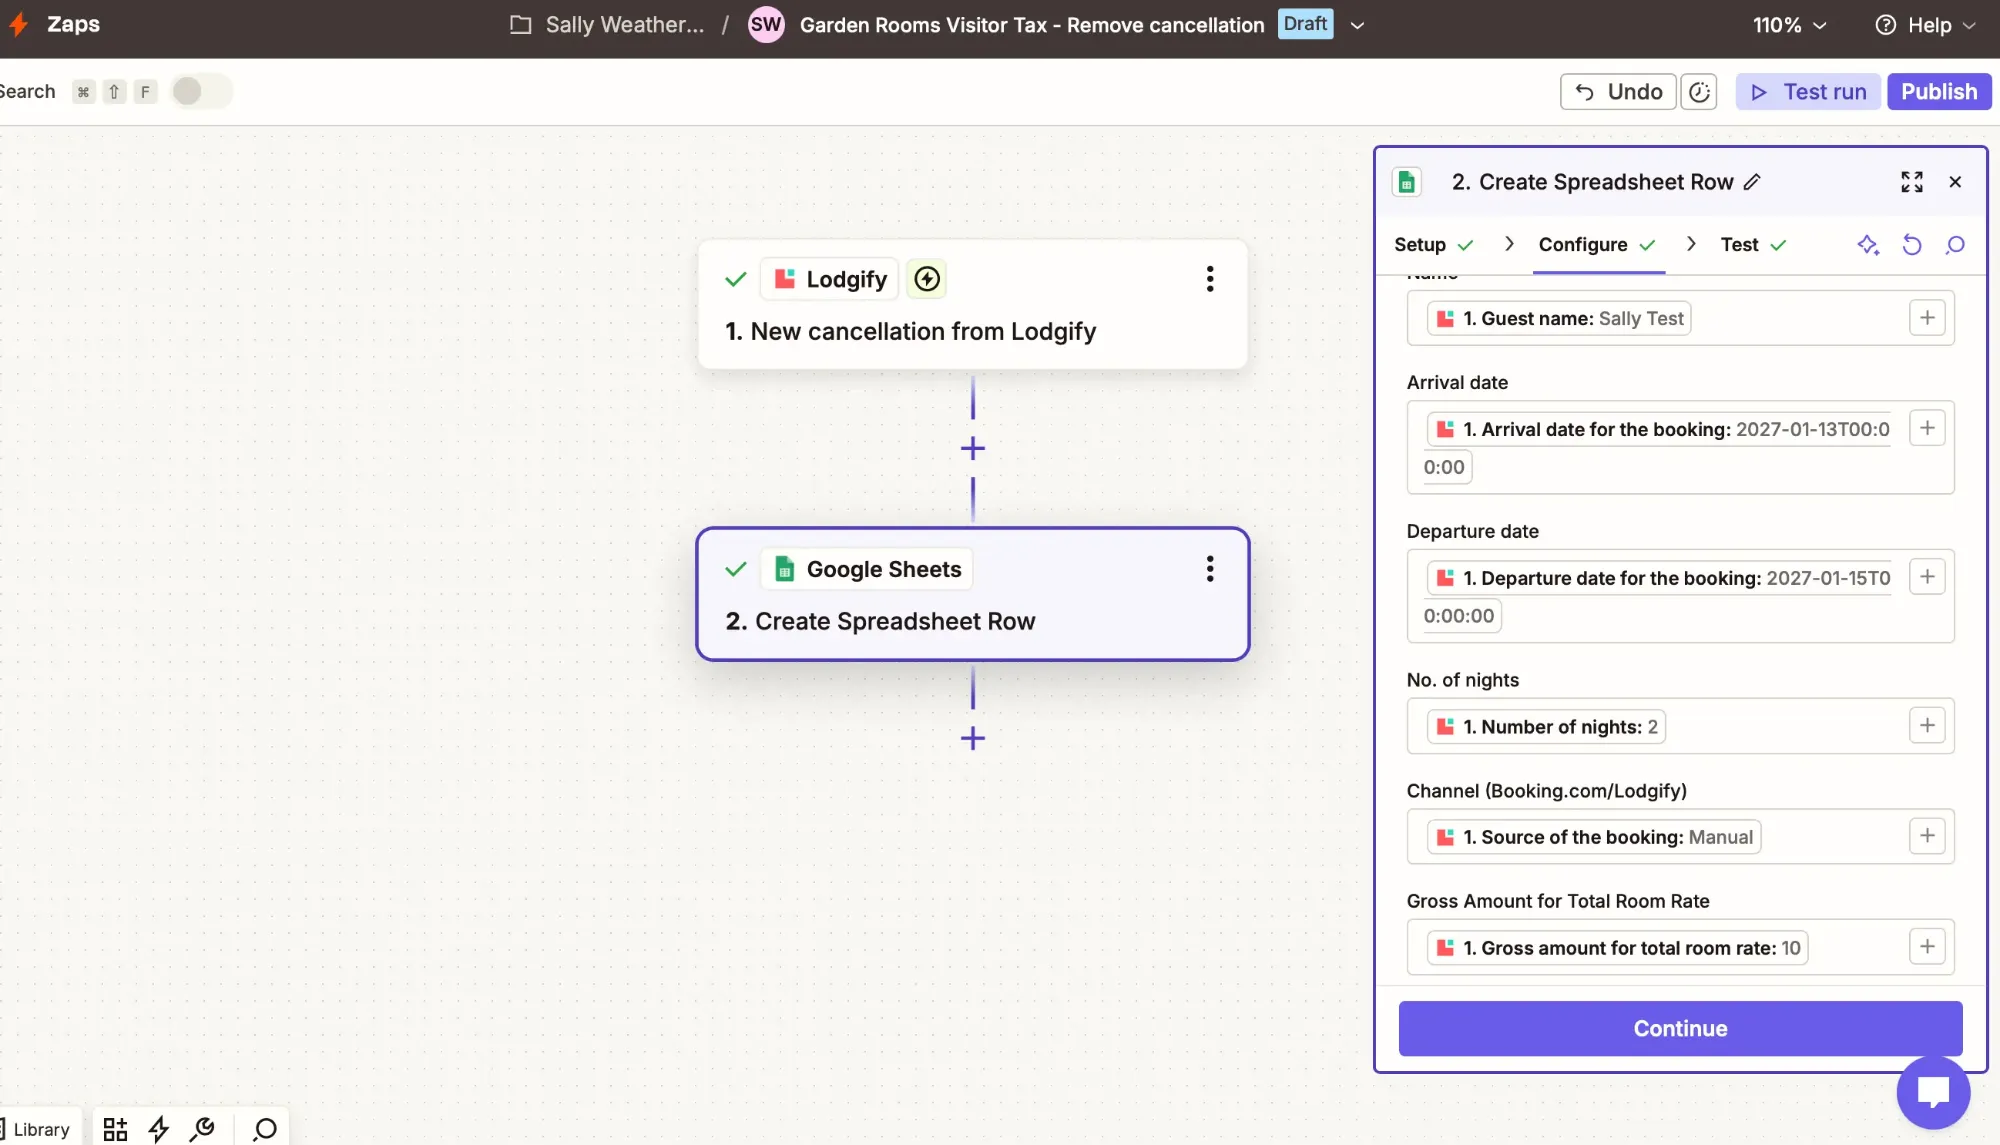Click the Lodgify instant trigger bolt icon
This screenshot has height=1145, width=2000.
[x=927, y=279]
